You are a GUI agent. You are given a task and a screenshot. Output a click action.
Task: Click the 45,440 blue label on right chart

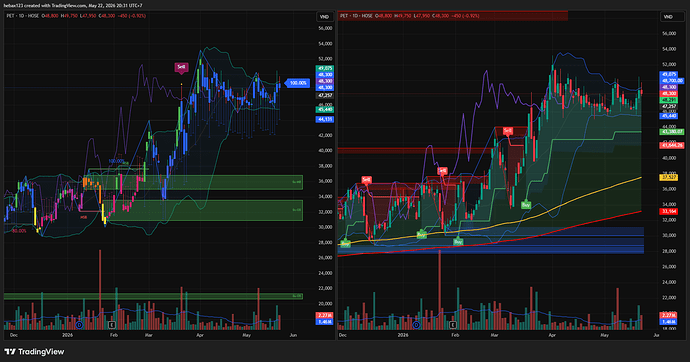pos(669,116)
